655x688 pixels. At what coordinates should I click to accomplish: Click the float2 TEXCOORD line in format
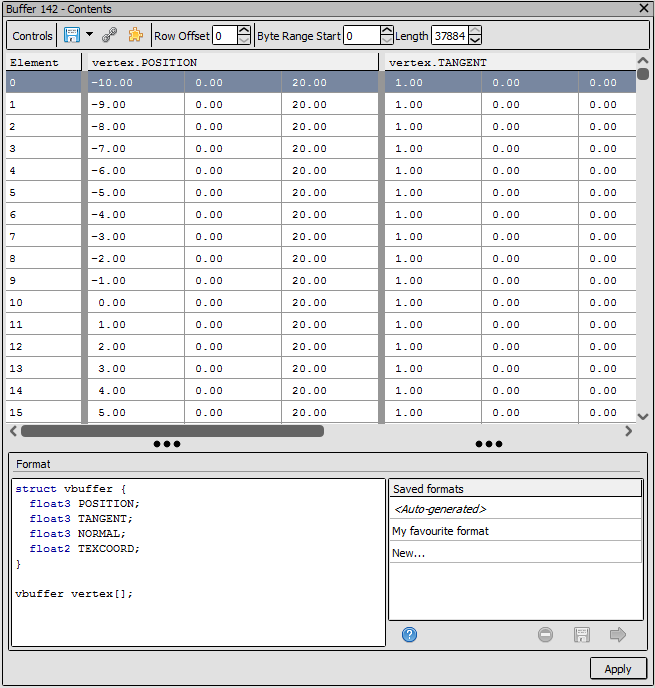pos(84,548)
